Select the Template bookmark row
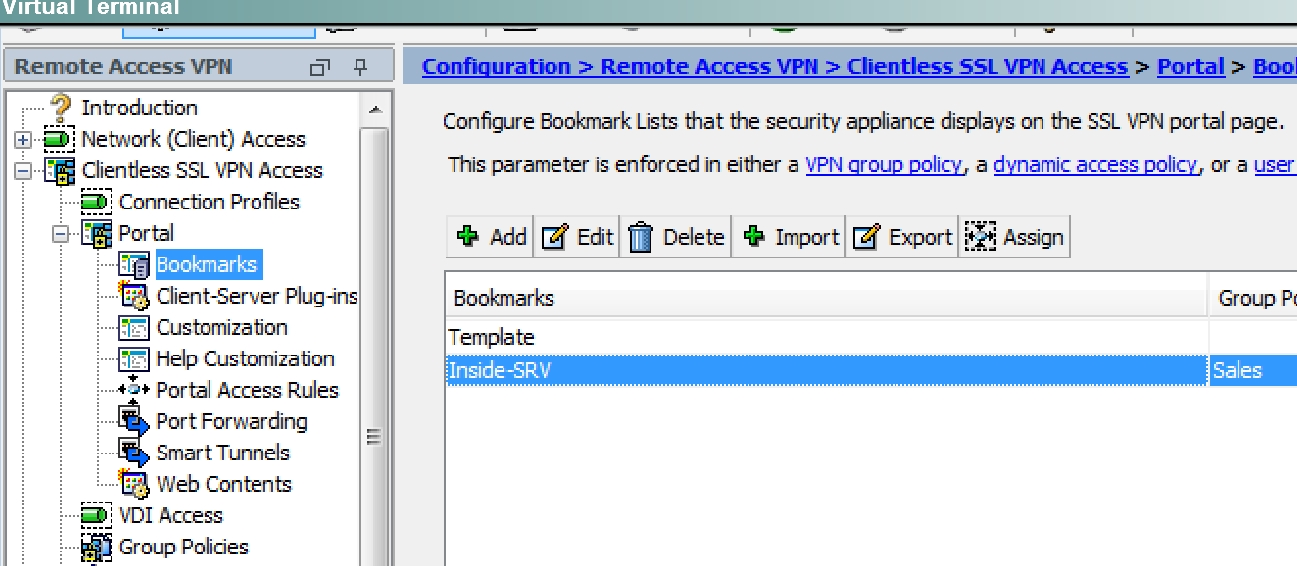The image size is (1297, 566). click(x=826, y=338)
